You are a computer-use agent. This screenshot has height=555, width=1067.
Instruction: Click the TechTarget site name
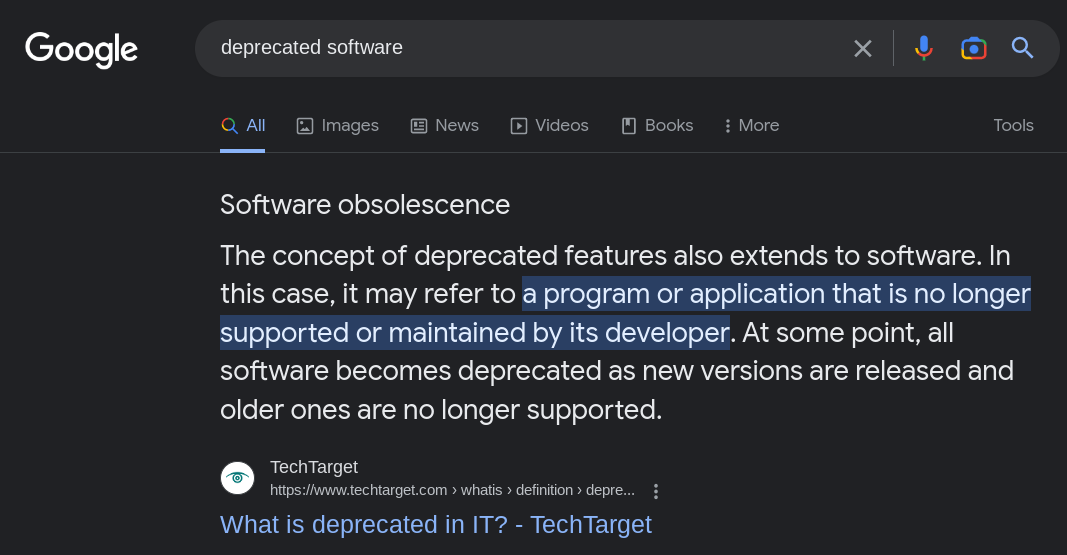[314, 467]
